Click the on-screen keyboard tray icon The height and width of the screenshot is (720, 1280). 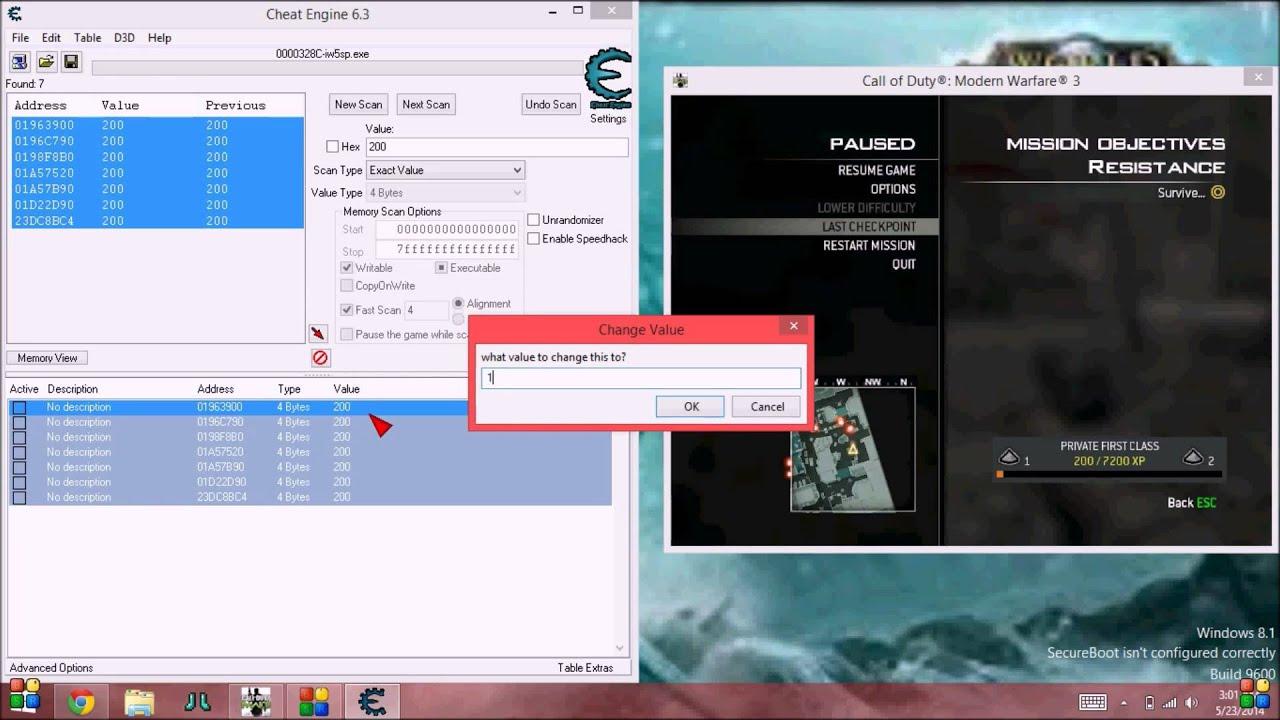[1092, 702]
